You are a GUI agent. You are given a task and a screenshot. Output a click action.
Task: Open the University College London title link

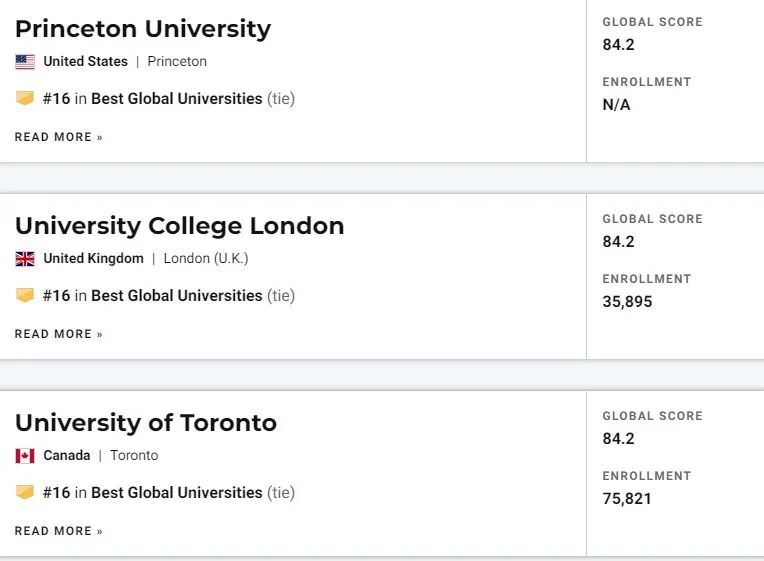click(x=179, y=226)
